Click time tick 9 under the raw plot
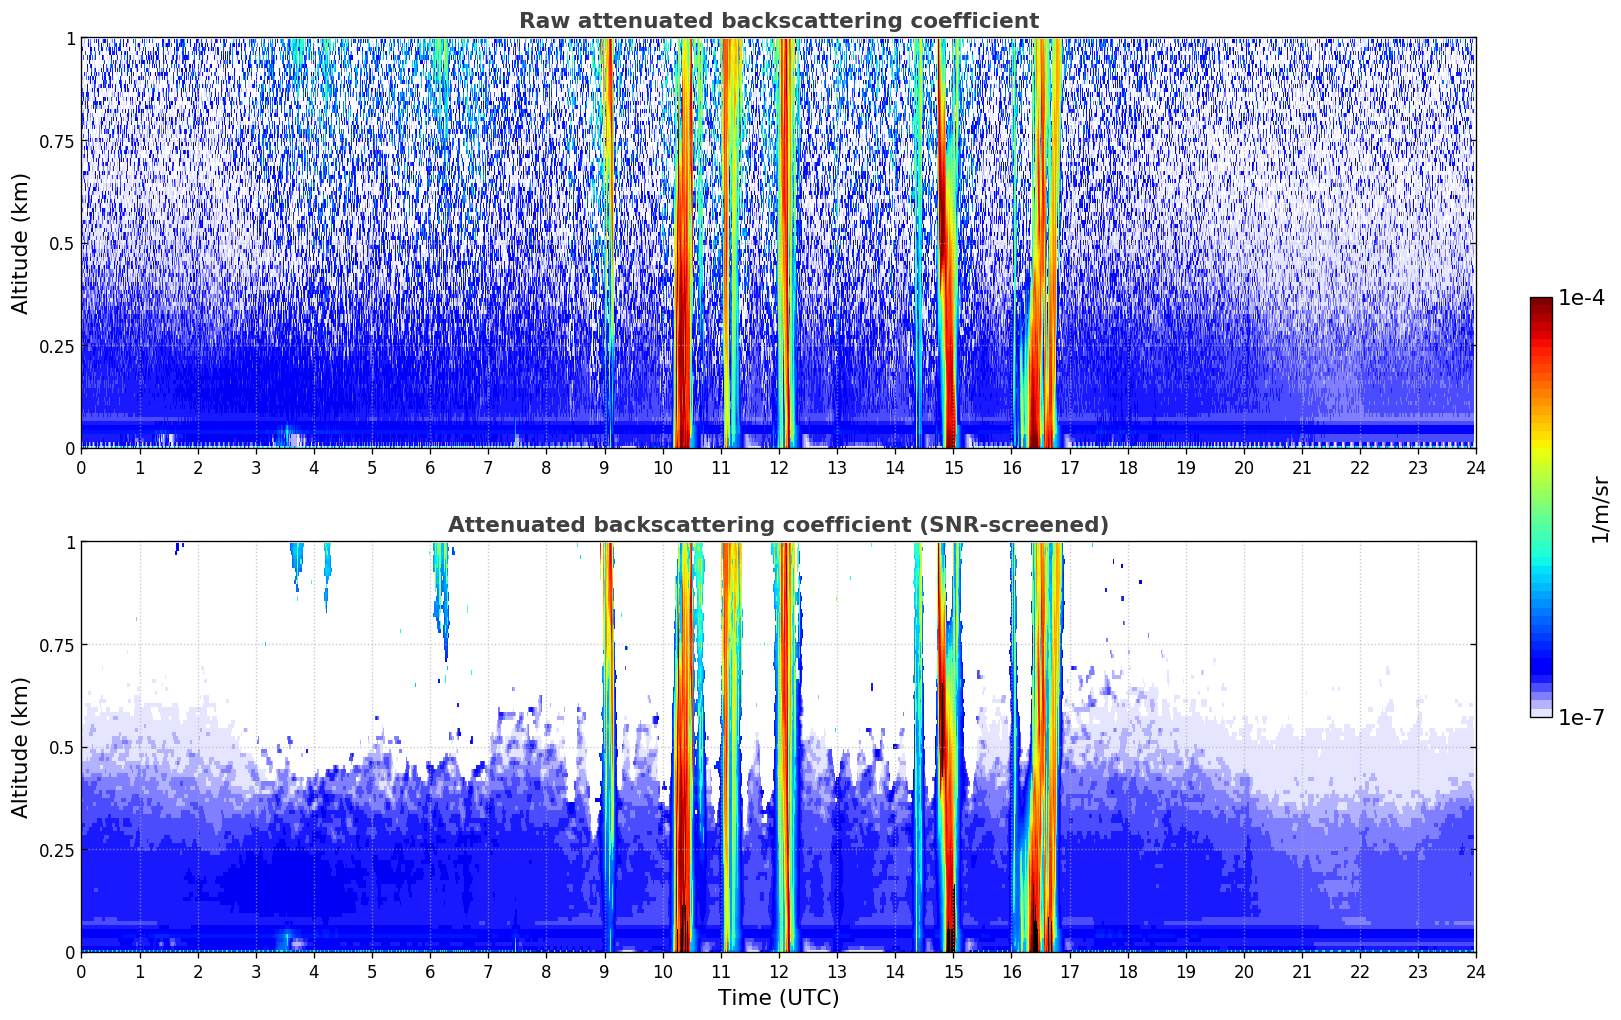The height and width of the screenshot is (1020, 1621). [604, 467]
